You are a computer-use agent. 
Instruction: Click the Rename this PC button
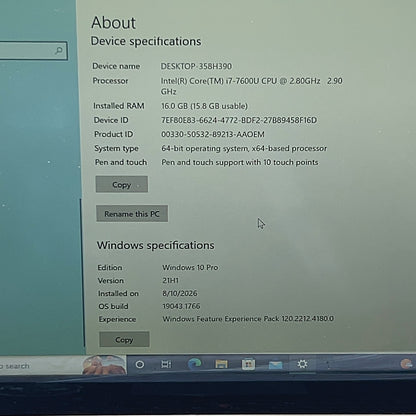coord(132,214)
